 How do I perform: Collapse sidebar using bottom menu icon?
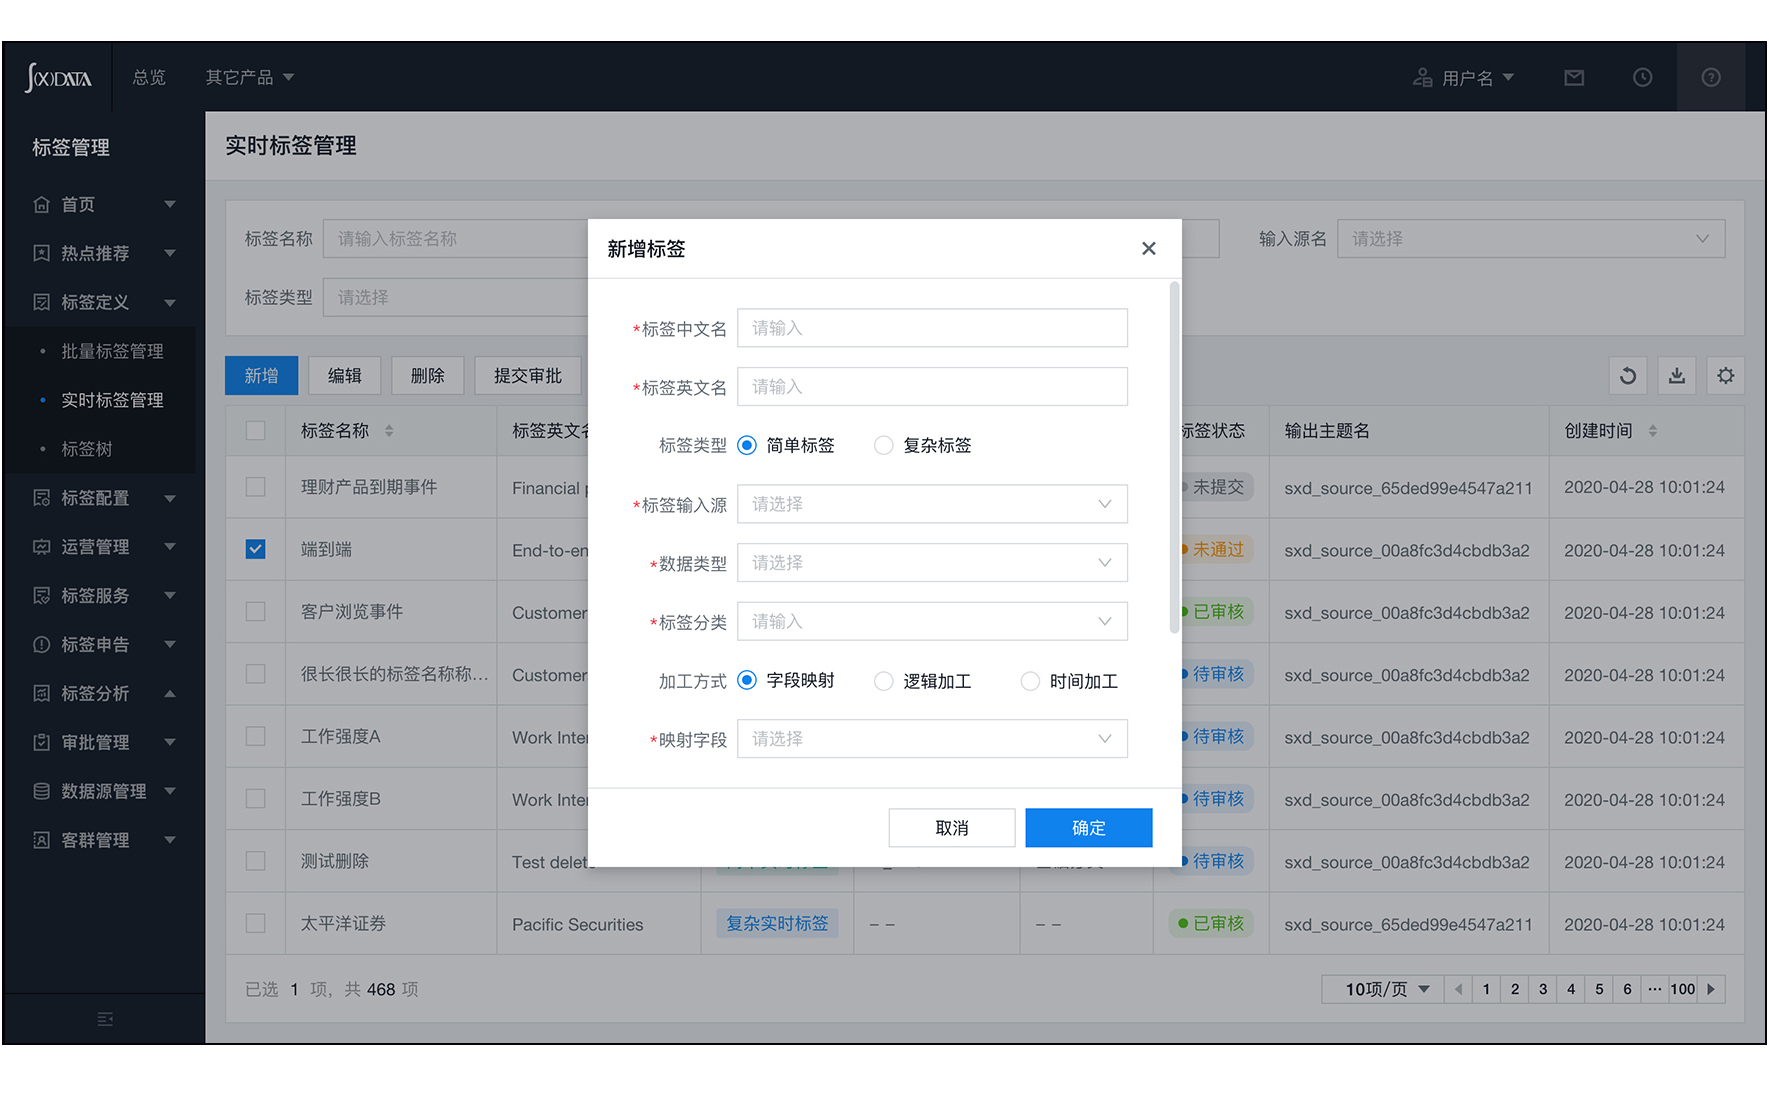[x=105, y=1019]
